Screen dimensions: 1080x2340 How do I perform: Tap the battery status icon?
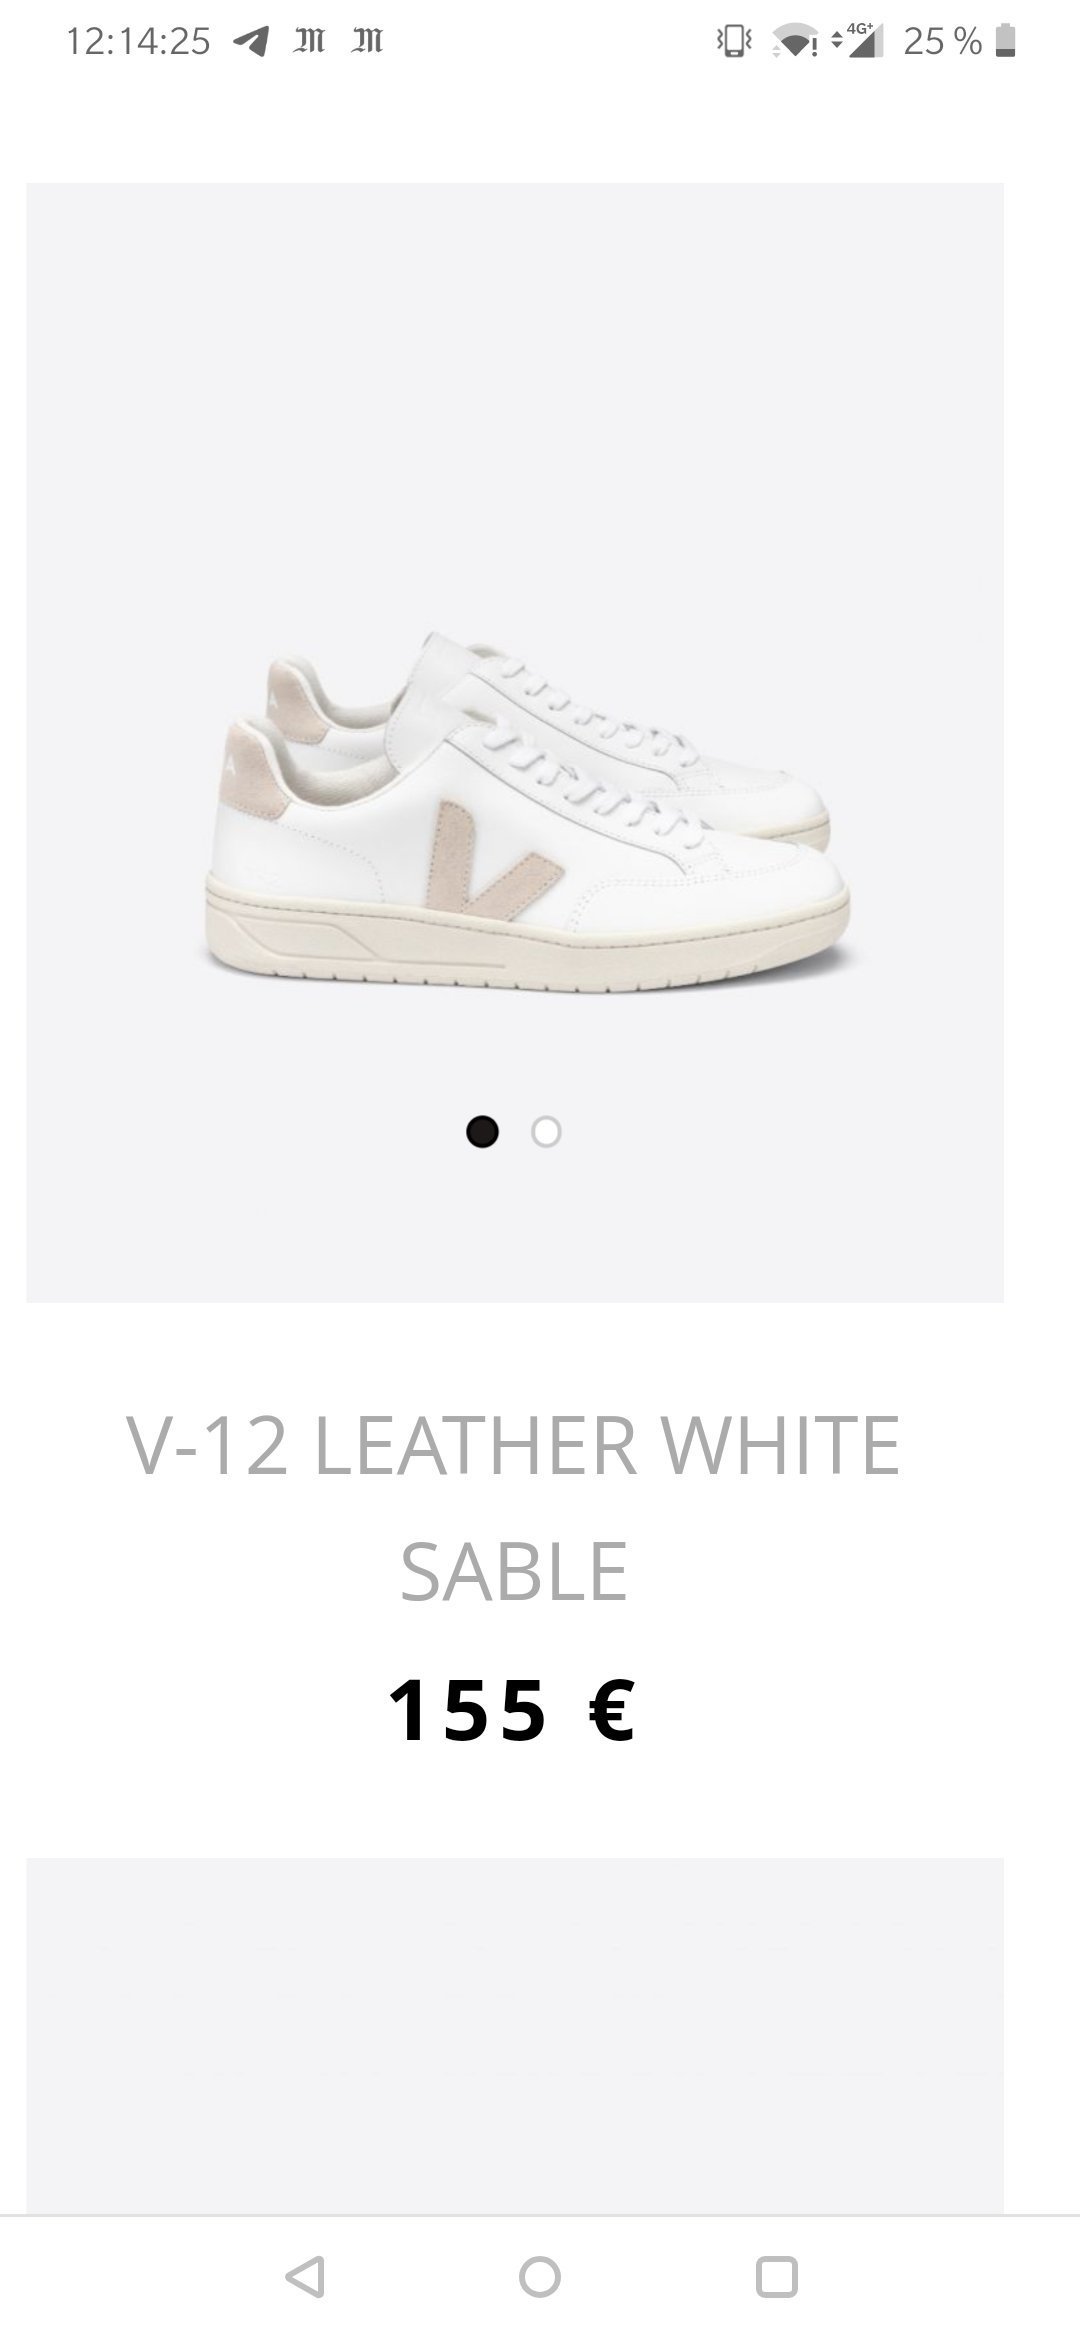coord(1006,41)
